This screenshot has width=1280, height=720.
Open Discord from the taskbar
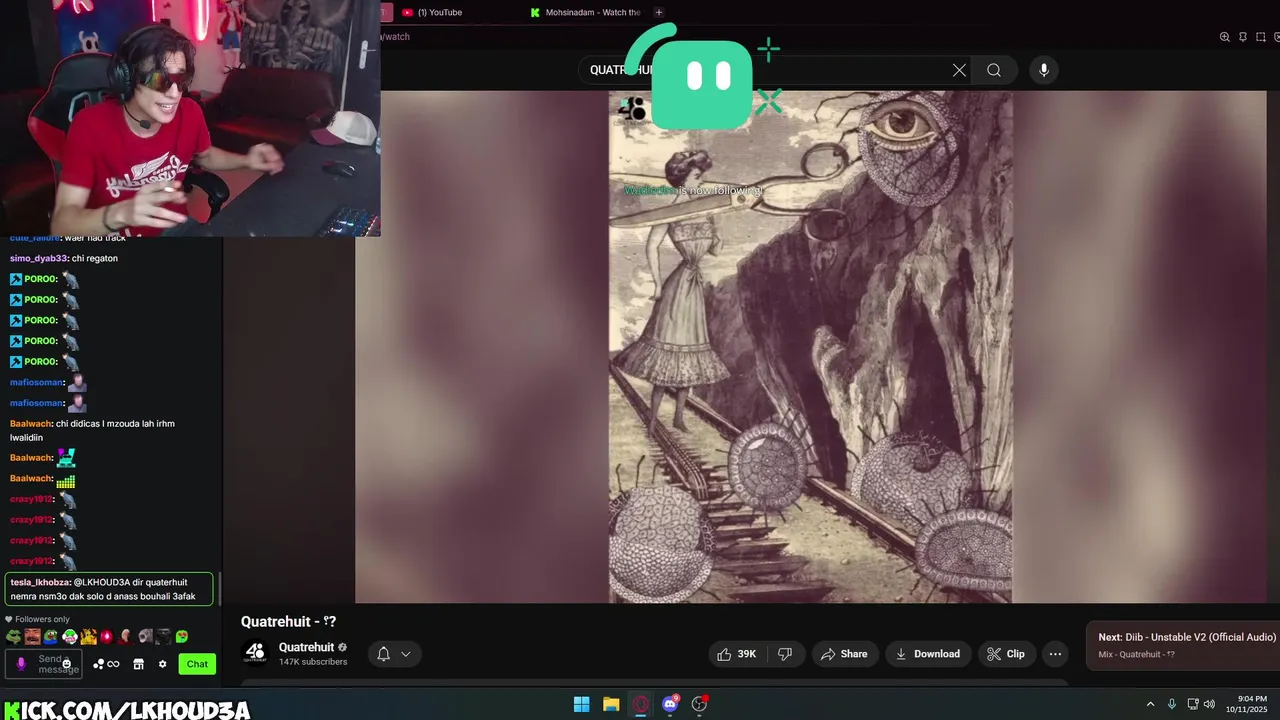coord(670,704)
